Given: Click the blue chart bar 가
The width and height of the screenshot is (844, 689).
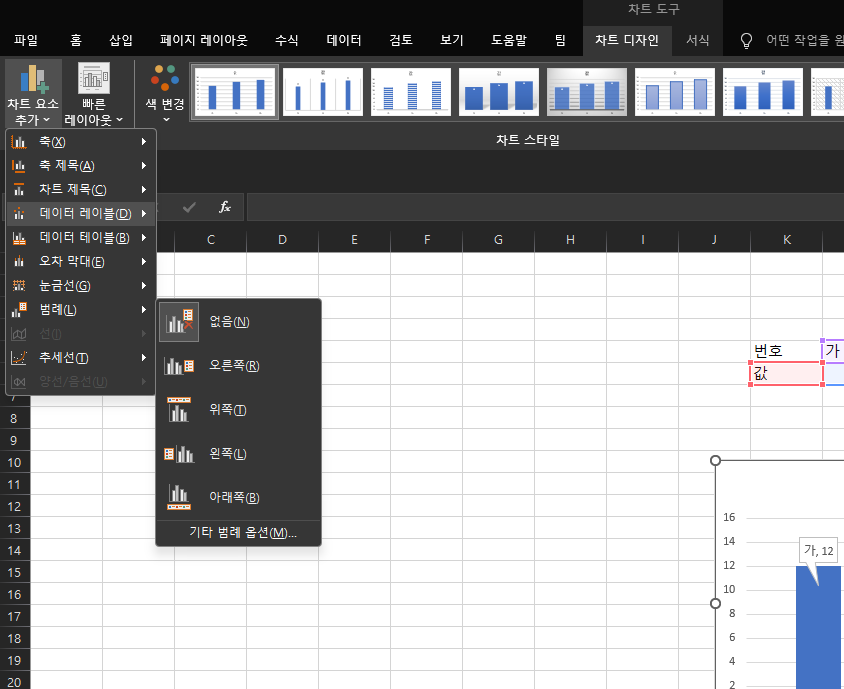Looking at the screenshot, I should [x=819, y=628].
